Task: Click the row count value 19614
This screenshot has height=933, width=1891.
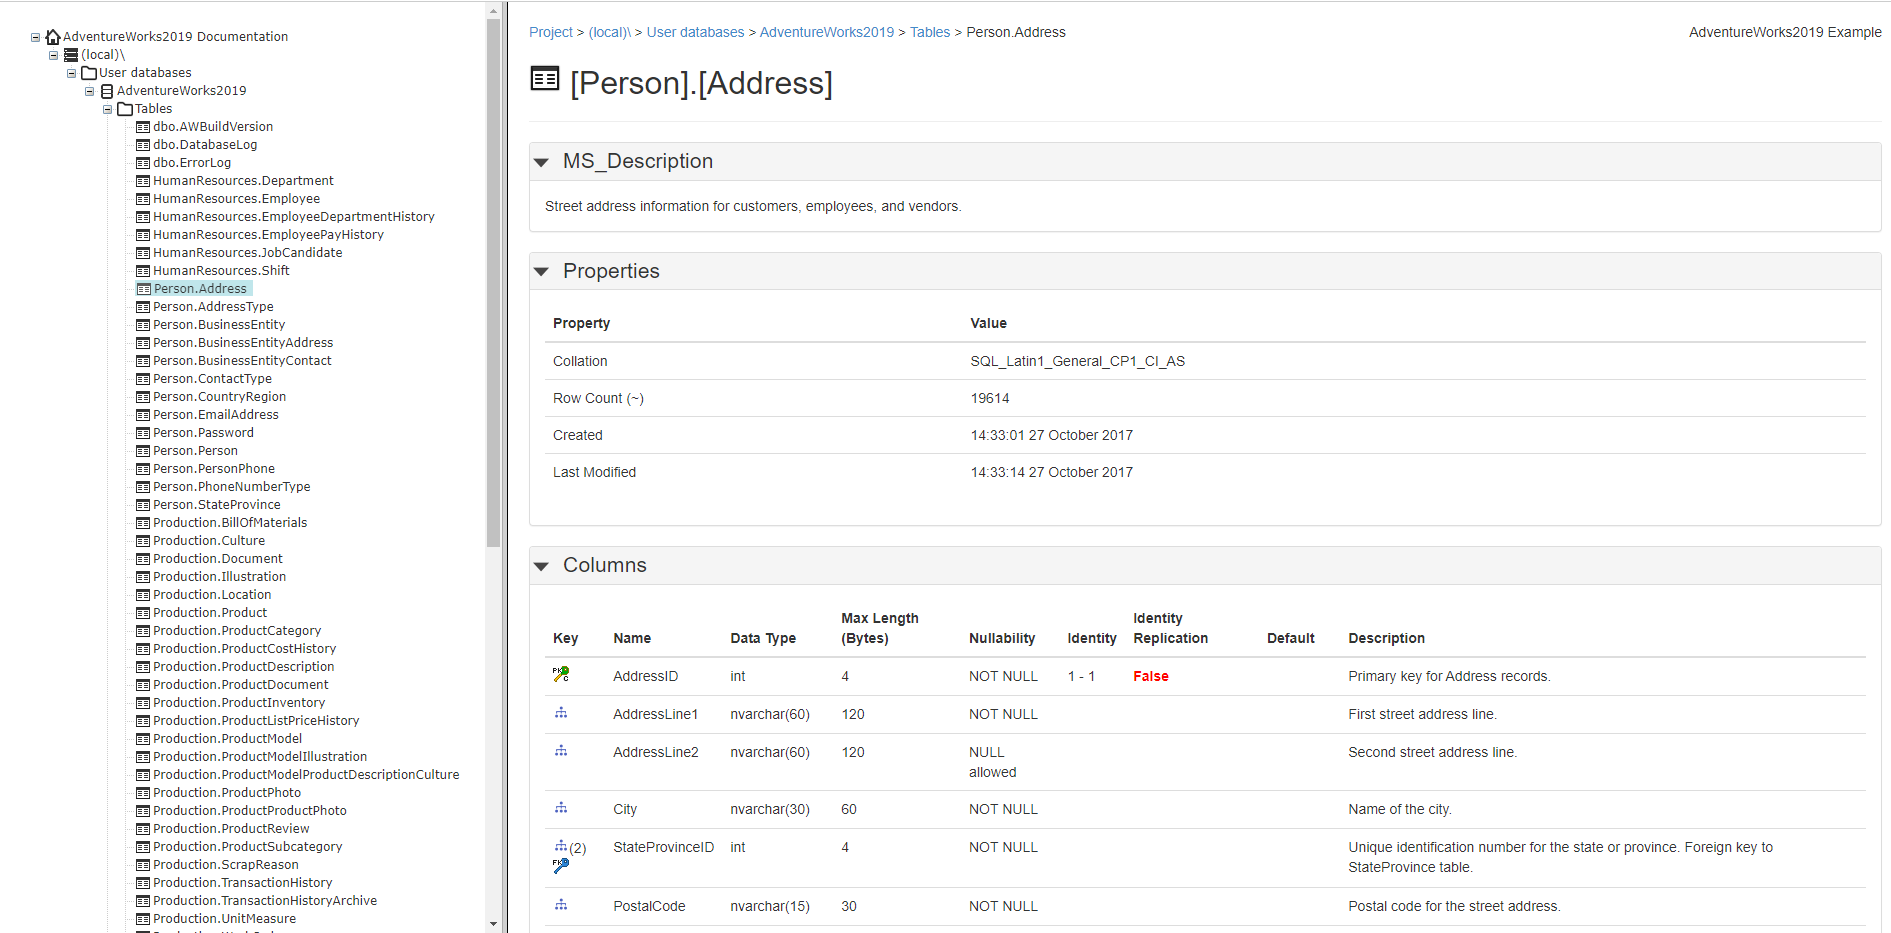Action: pyautogui.click(x=990, y=398)
